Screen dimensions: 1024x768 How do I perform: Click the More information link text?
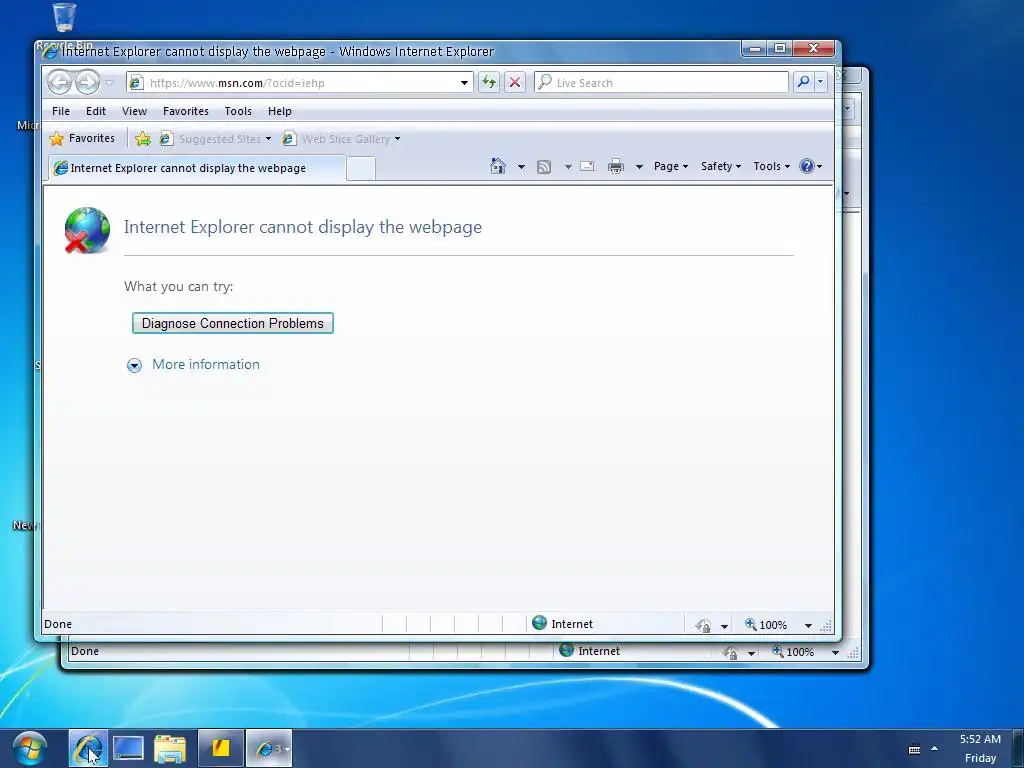pos(206,364)
